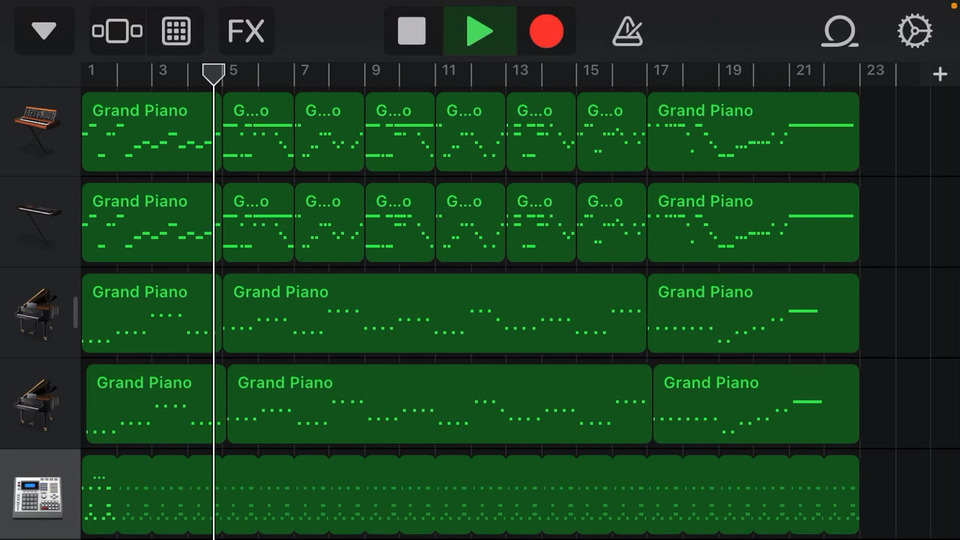Image resolution: width=960 pixels, height=540 pixels.
Task: Tap bar 13 on the ruler
Action: click(x=520, y=70)
